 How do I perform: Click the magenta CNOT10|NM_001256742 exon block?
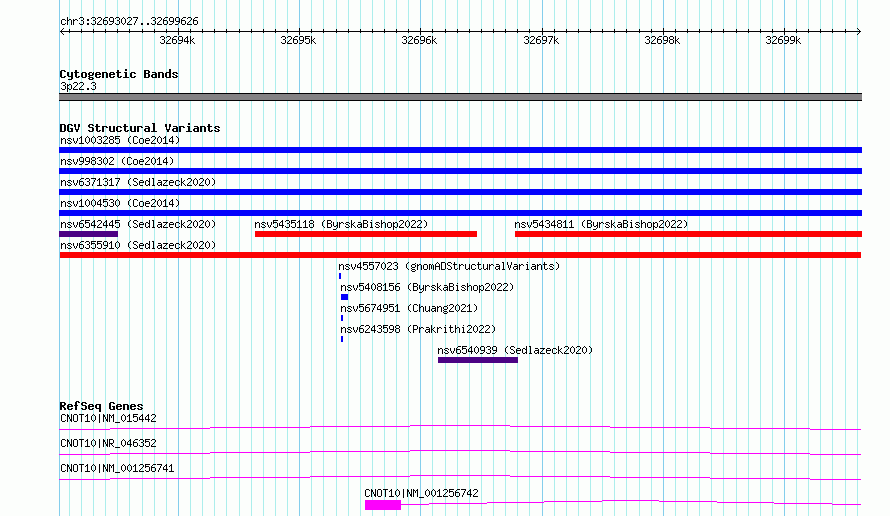pos(383,505)
